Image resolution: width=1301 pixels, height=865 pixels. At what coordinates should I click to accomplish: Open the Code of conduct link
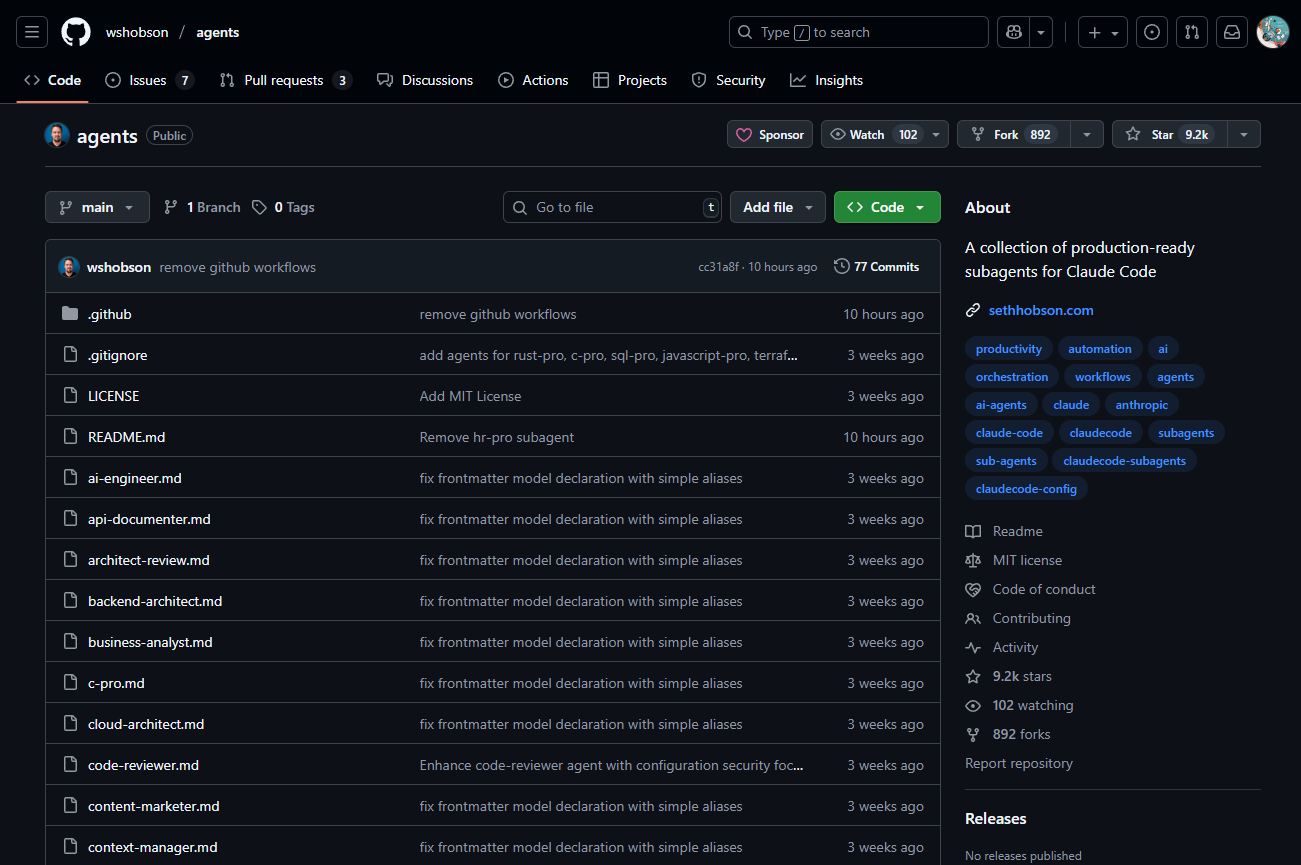pos(1044,589)
